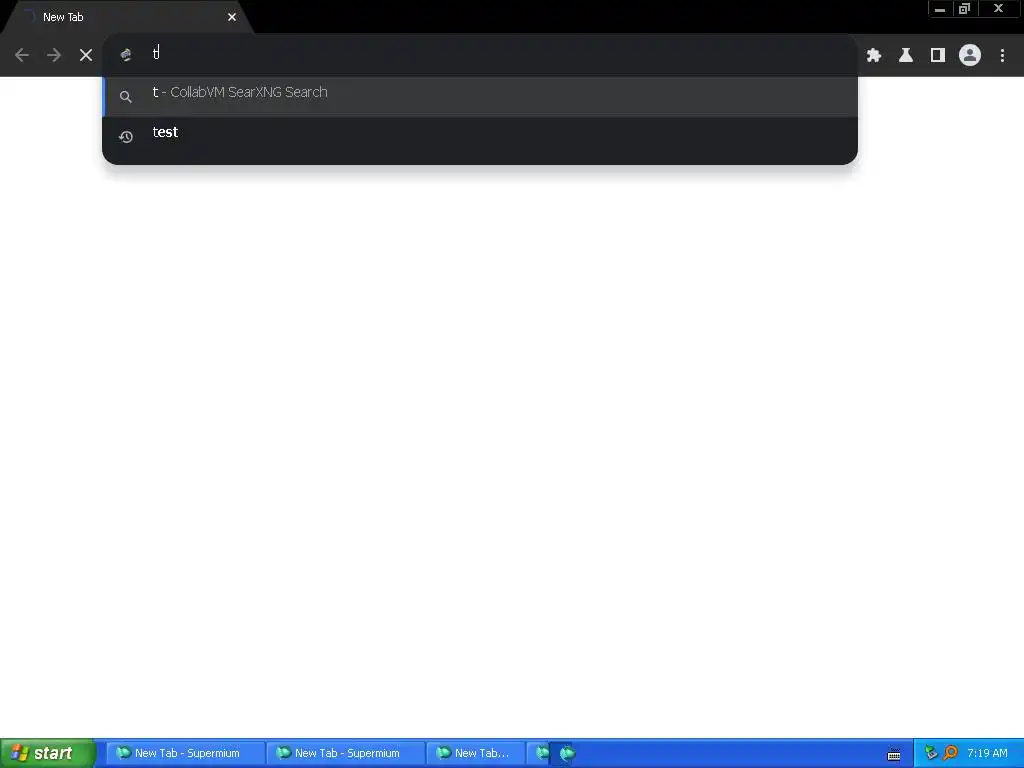Open the on-screen keyboard taskbar icon
The width and height of the screenshot is (1024, 768).
pyautogui.click(x=894, y=755)
